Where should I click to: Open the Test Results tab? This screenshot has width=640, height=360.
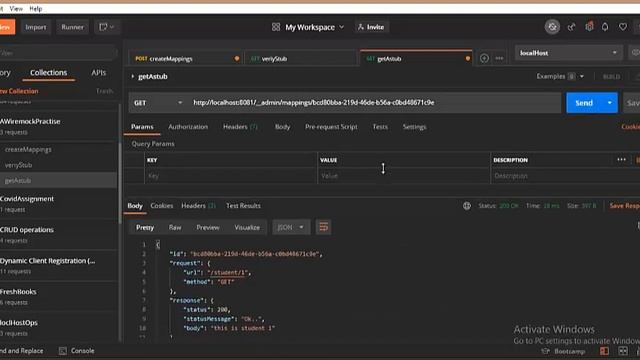(x=243, y=206)
